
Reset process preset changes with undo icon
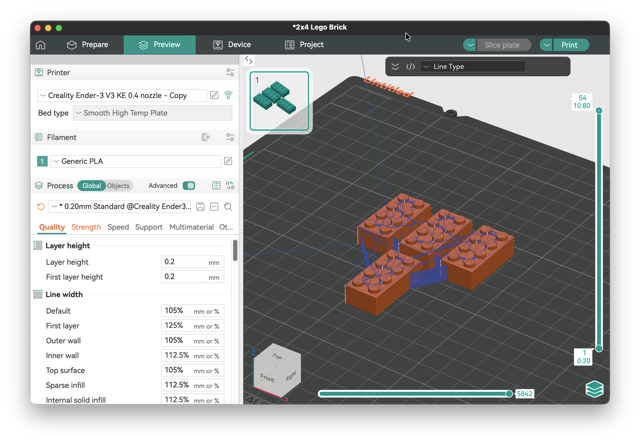41,206
